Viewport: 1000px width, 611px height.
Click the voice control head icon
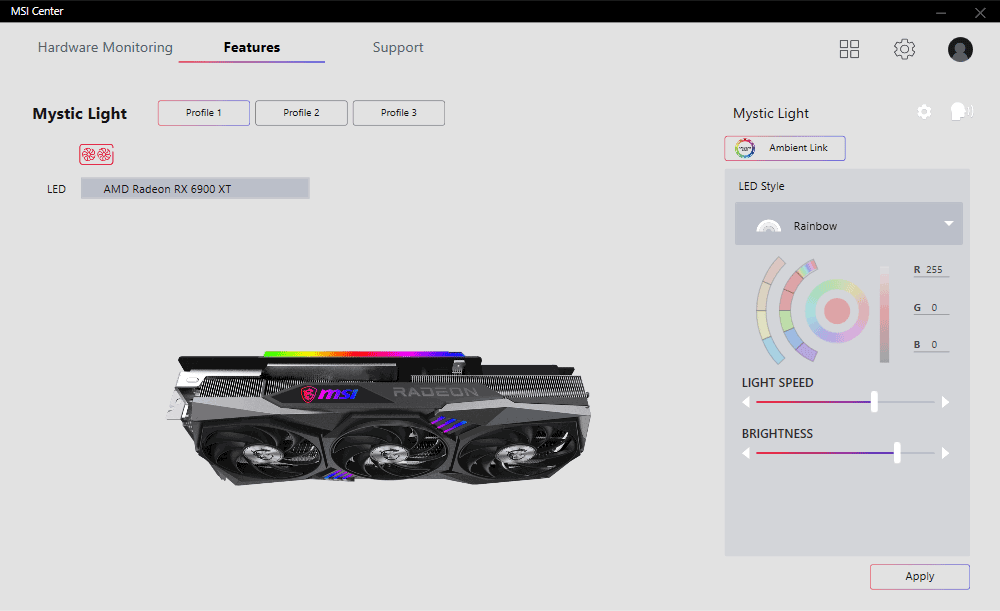tap(961, 112)
